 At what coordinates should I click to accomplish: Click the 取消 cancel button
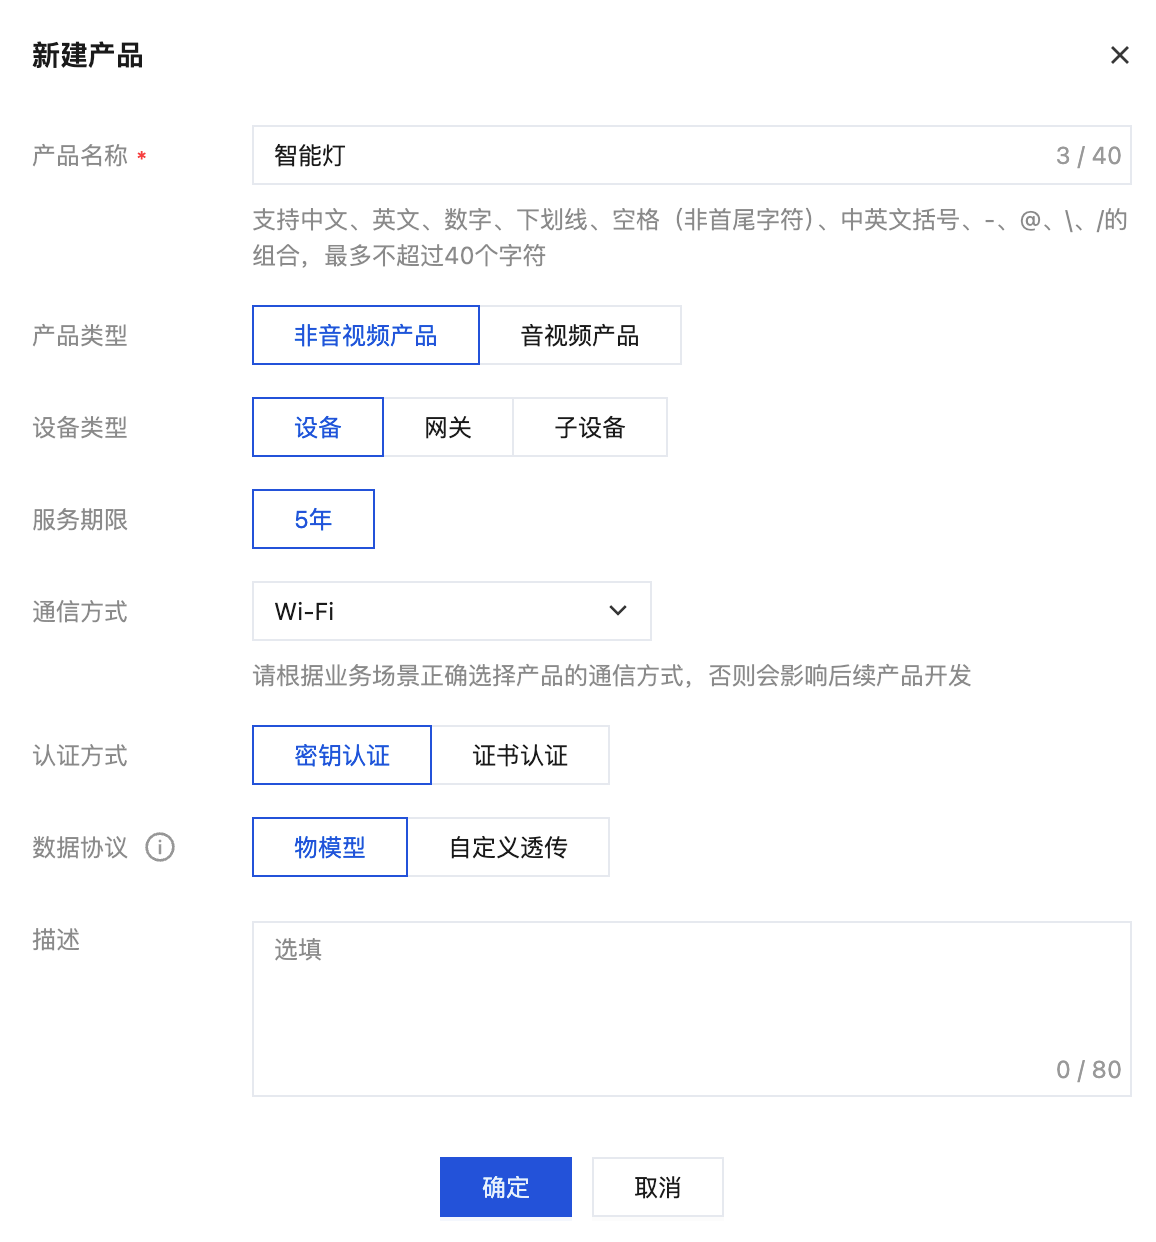[658, 1187]
